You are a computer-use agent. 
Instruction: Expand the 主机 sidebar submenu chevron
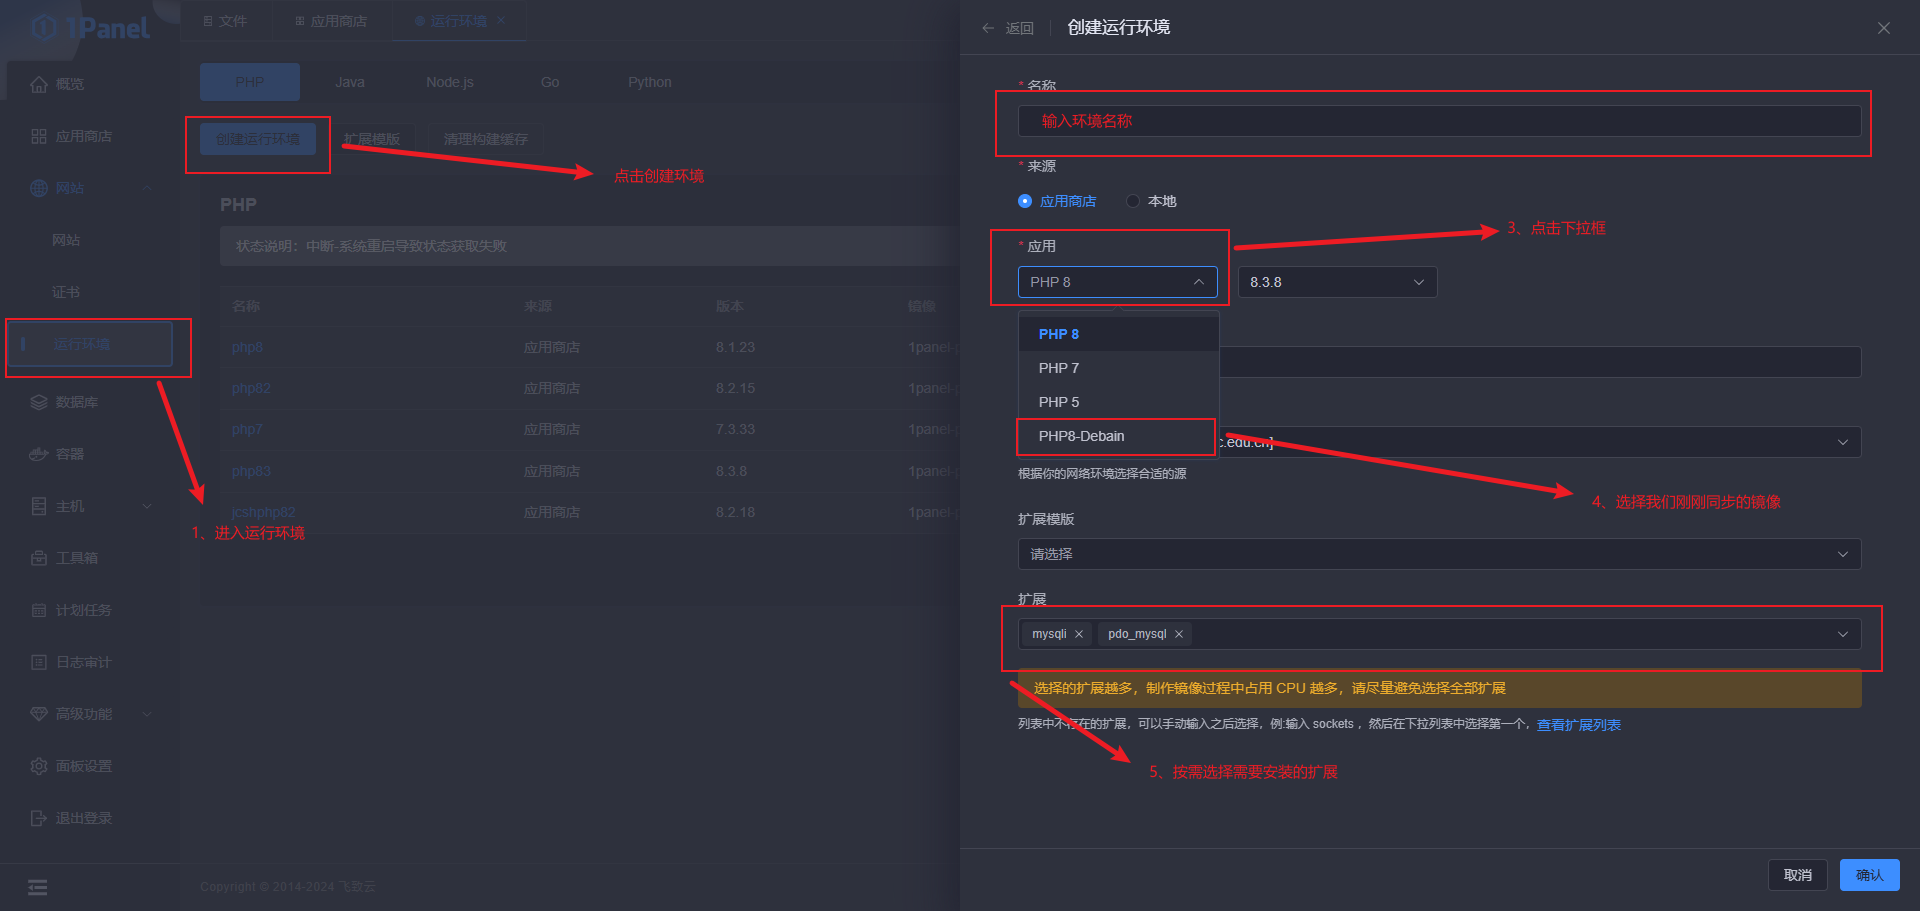tap(147, 506)
